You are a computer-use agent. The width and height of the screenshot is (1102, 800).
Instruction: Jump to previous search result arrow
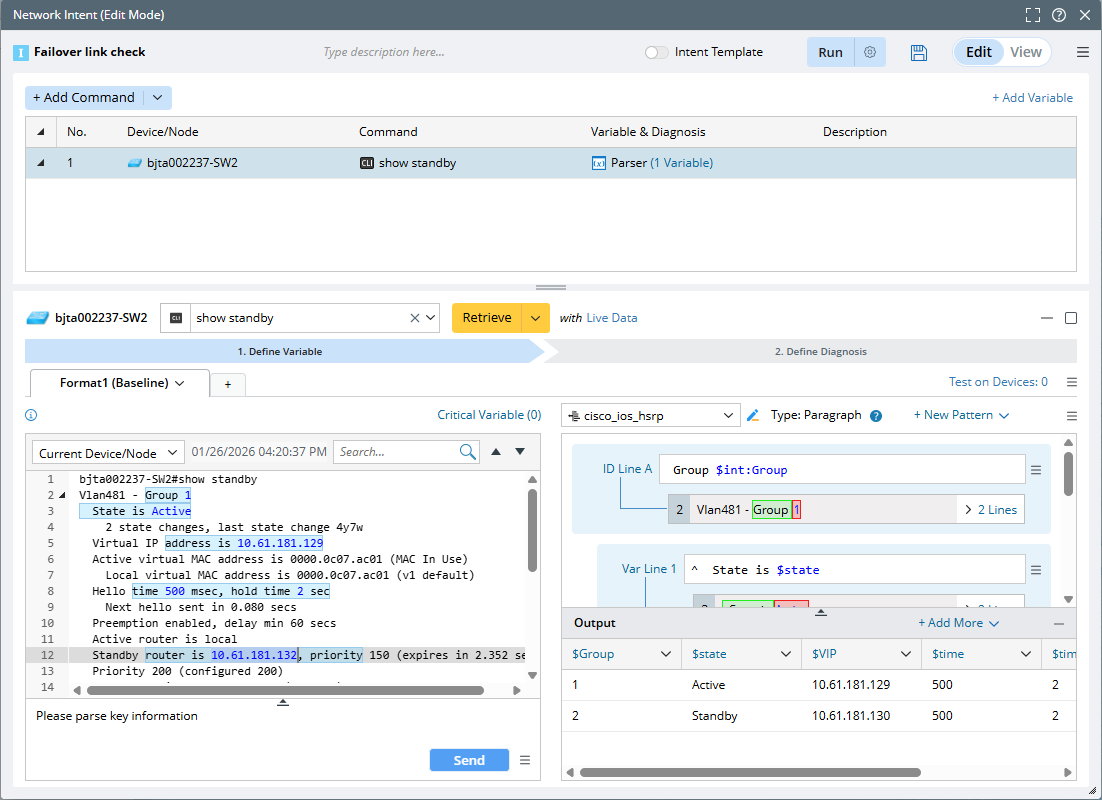click(x=496, y=452)
